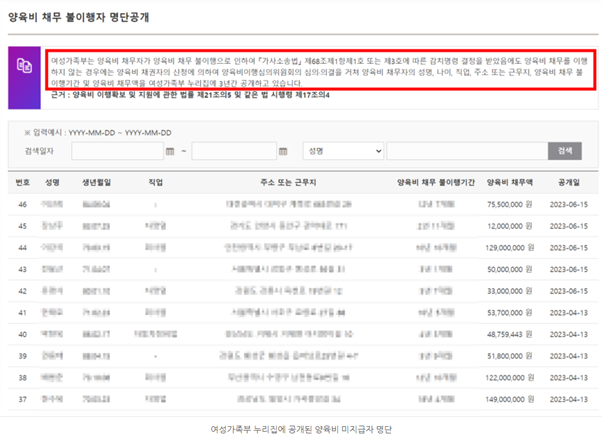
Task: Select the 번호 column header
Action: point(23,182)
